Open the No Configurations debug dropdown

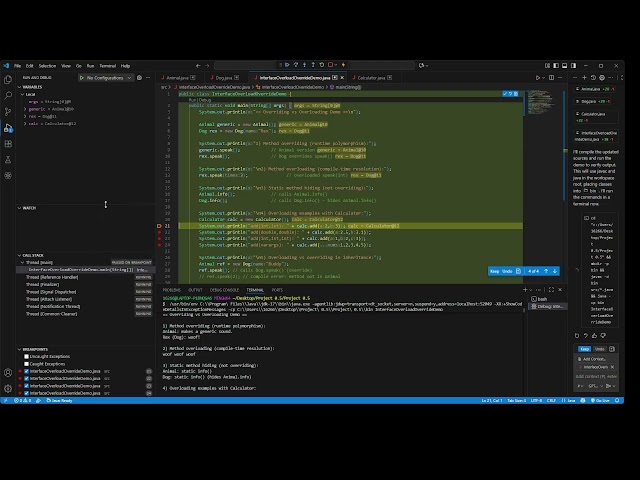coord(107,77)
